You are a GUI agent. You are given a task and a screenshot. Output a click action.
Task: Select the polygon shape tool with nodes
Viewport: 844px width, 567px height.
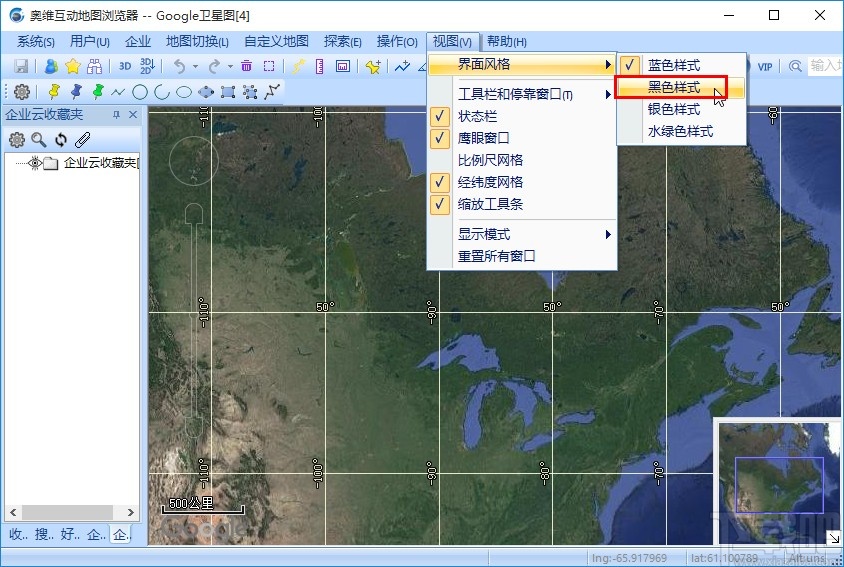(206, 92)
